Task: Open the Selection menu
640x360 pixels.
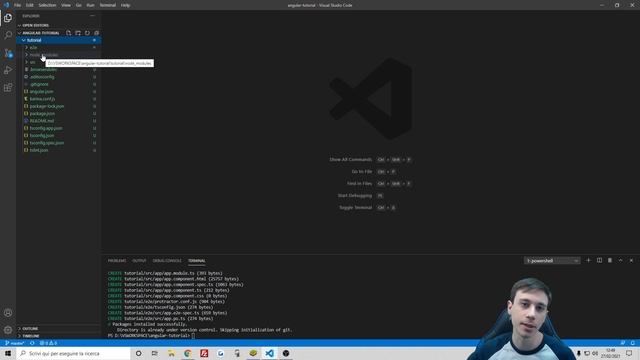Action: tap(47, 5)
